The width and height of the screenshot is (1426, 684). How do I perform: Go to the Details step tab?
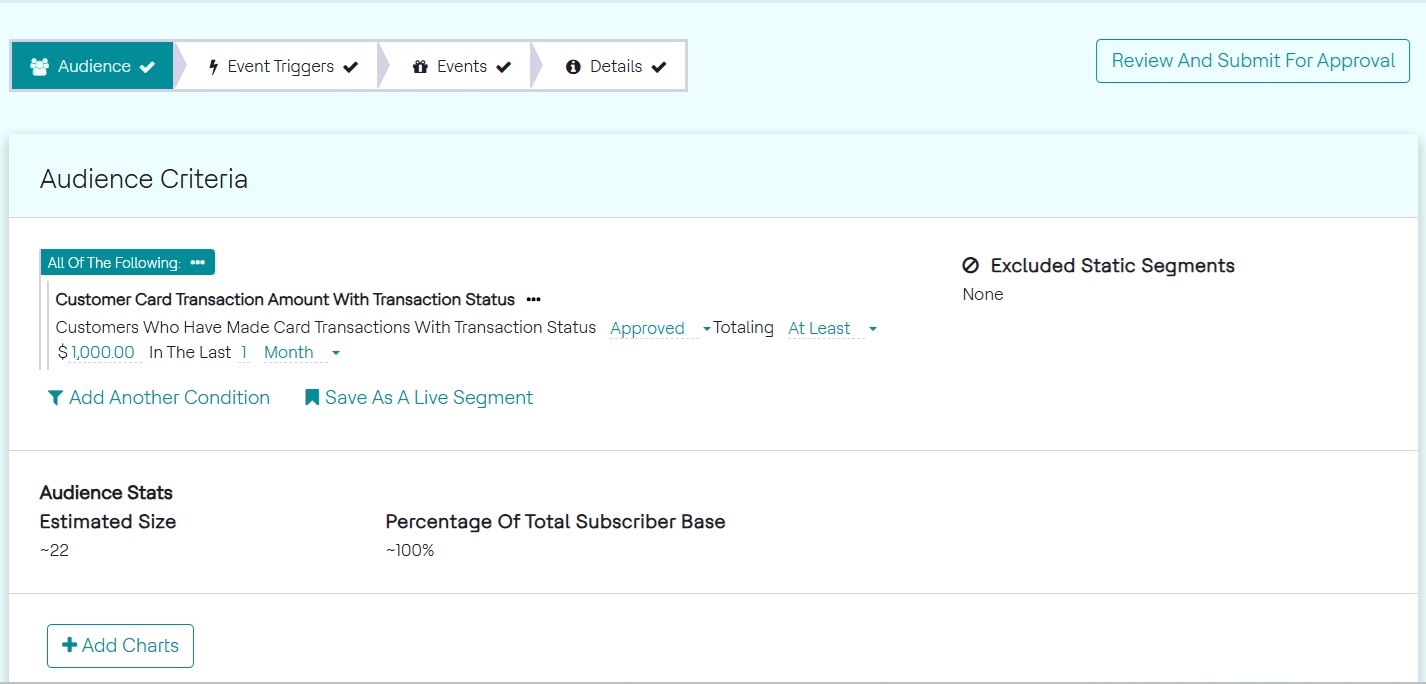[x=615, y=67]
